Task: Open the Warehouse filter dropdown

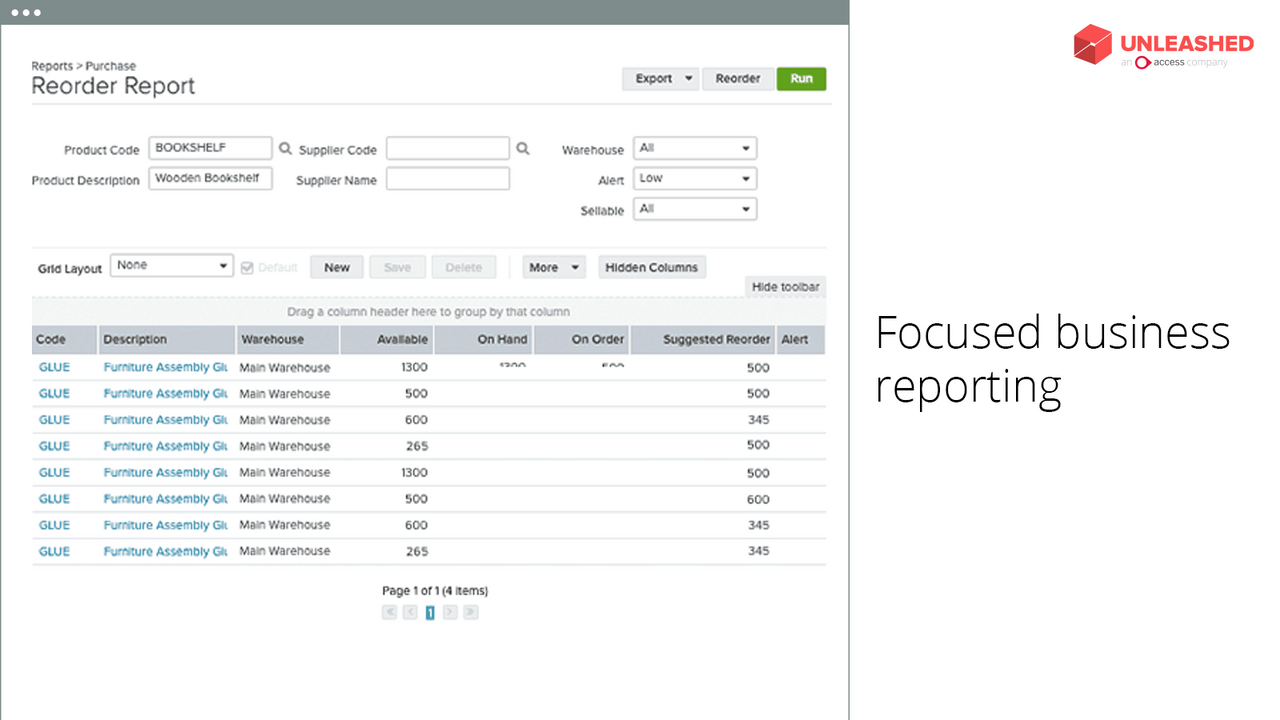Action: tap(695, 148)
